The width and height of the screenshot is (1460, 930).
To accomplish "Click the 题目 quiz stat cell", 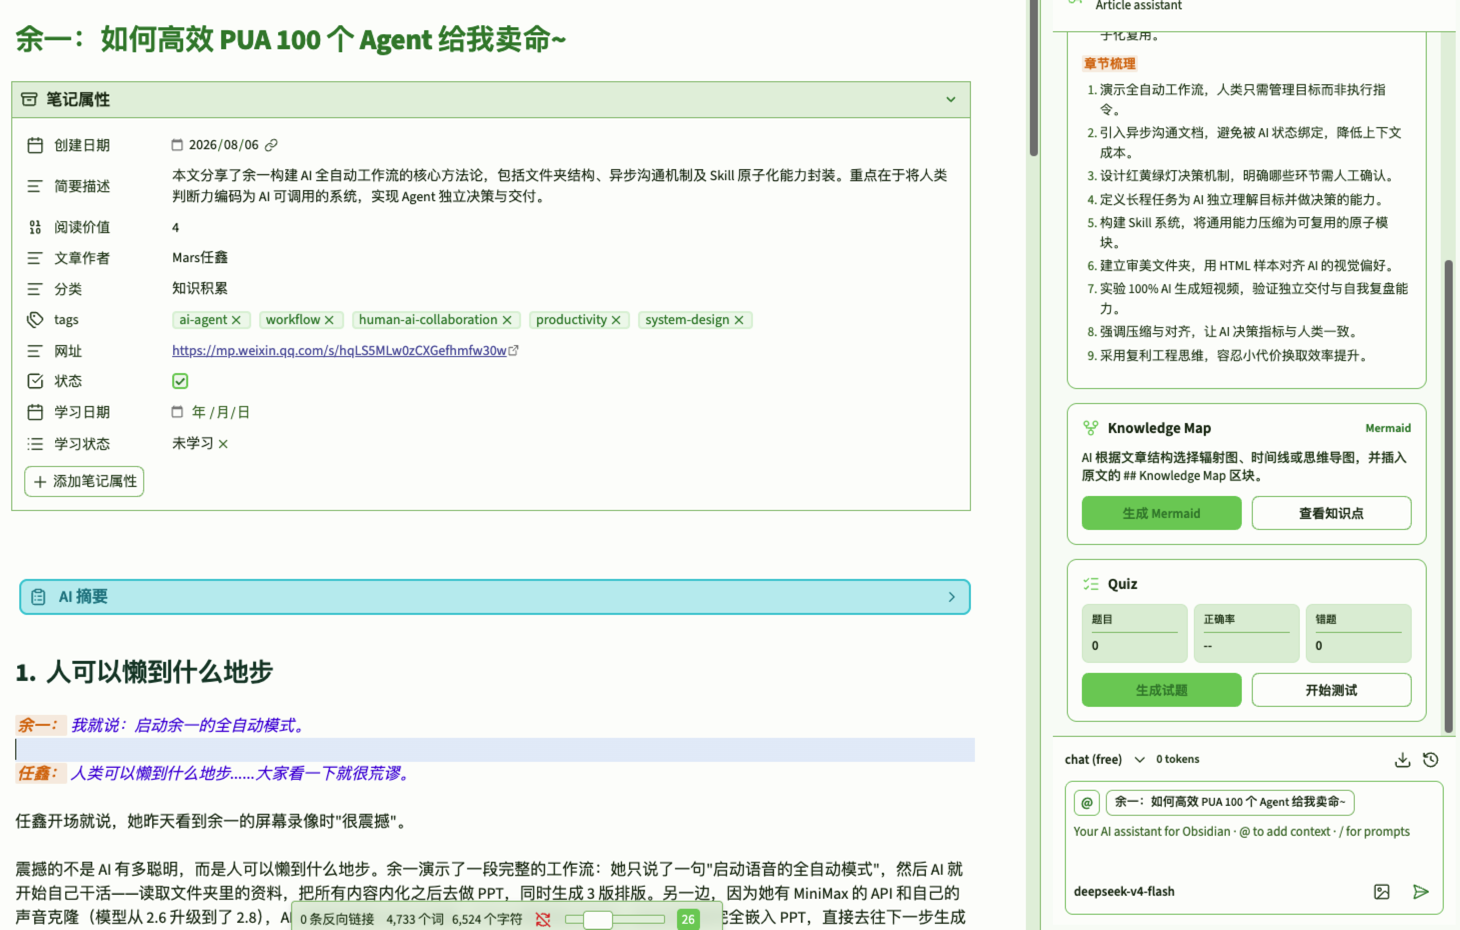I will pyautogui.click(x=1135, y=633).
